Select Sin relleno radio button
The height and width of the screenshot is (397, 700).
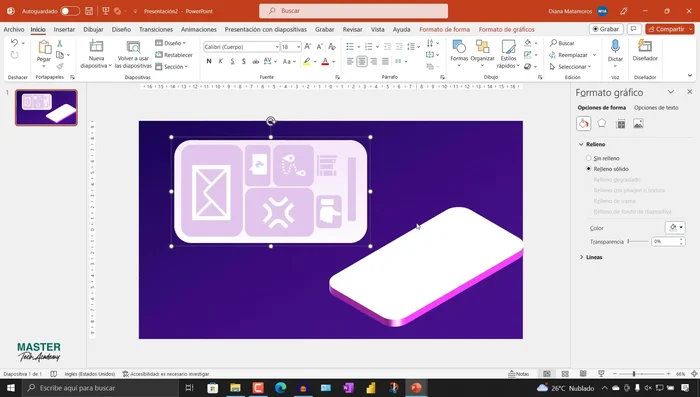click(x=588, y=158)
